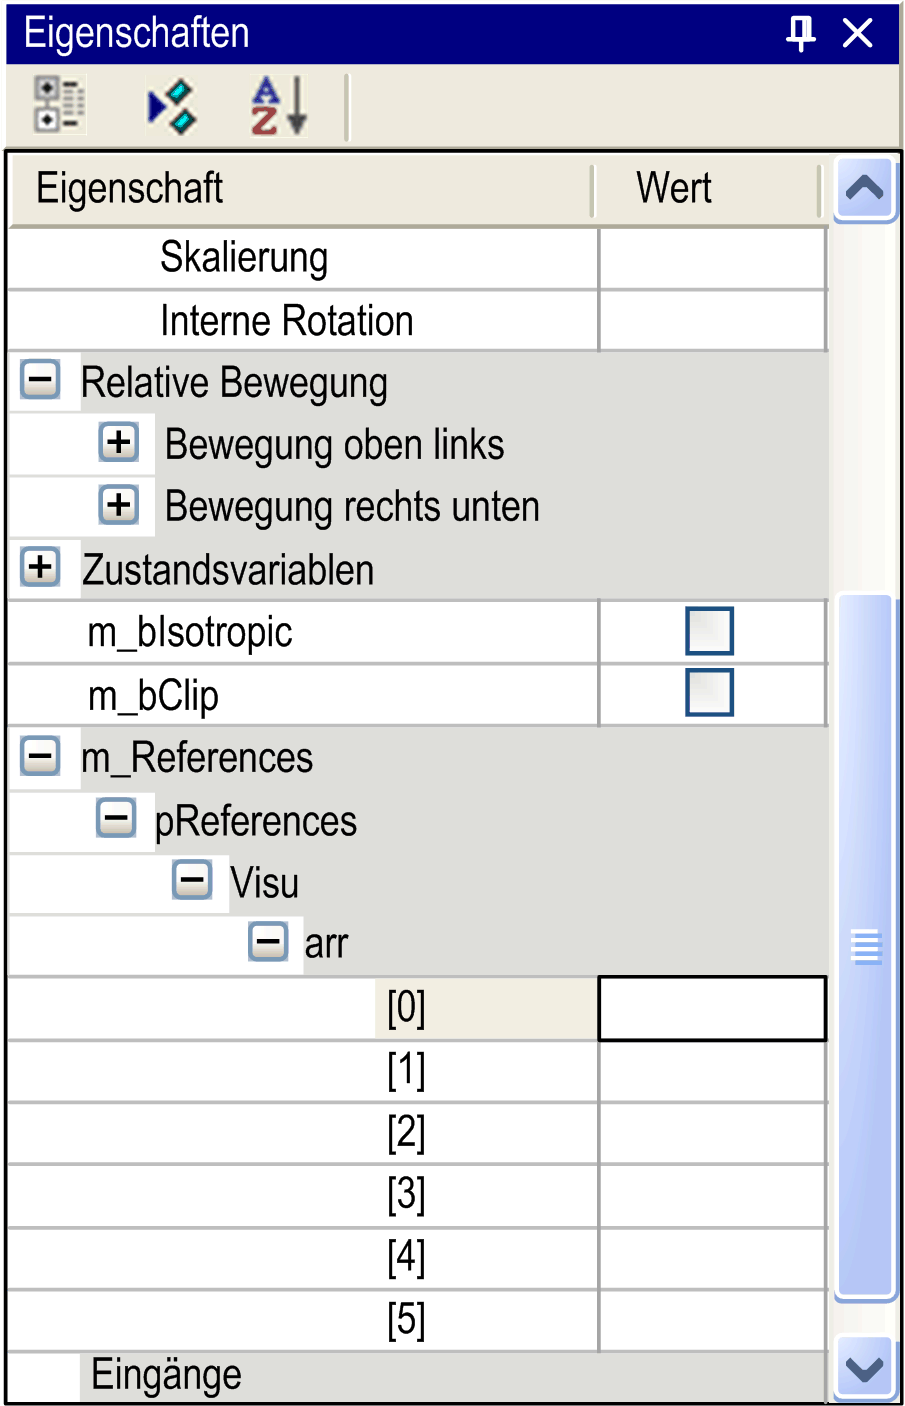This screenshot has width=905, height=1406.
Task: Collapse the m_References section
Action: 41,755
